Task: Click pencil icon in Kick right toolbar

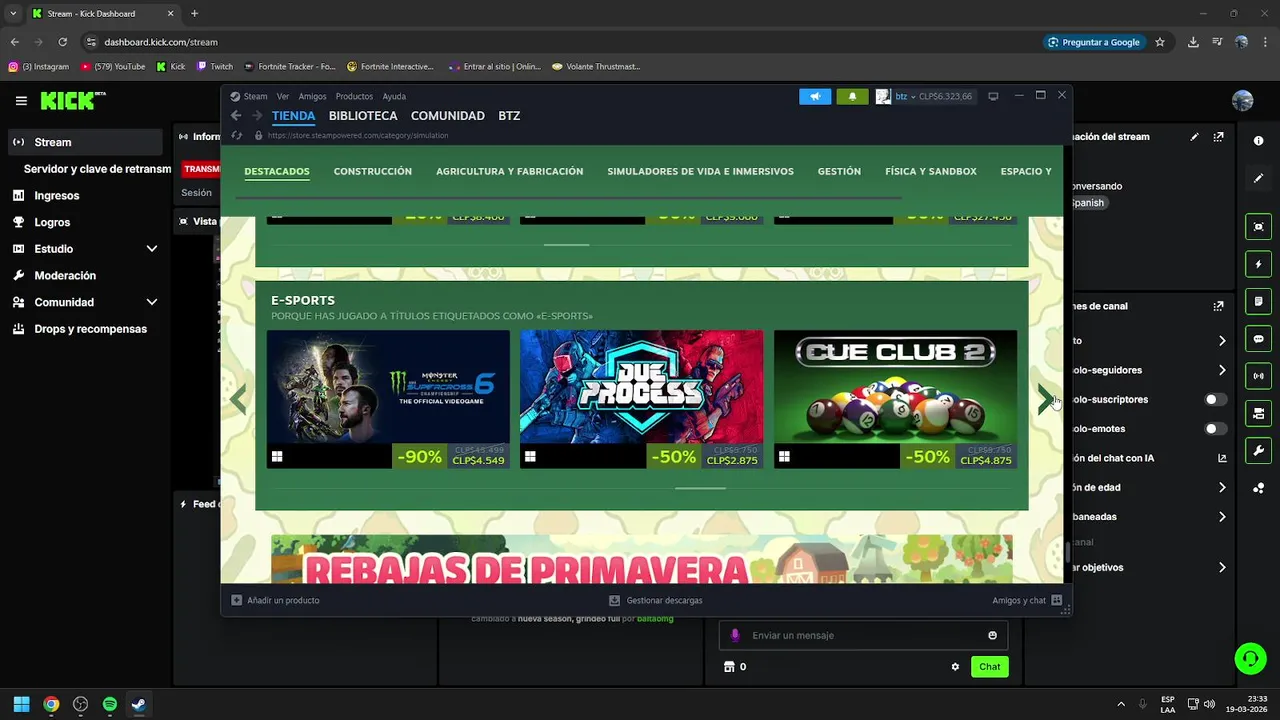Action: click(x=1258, y=178)
